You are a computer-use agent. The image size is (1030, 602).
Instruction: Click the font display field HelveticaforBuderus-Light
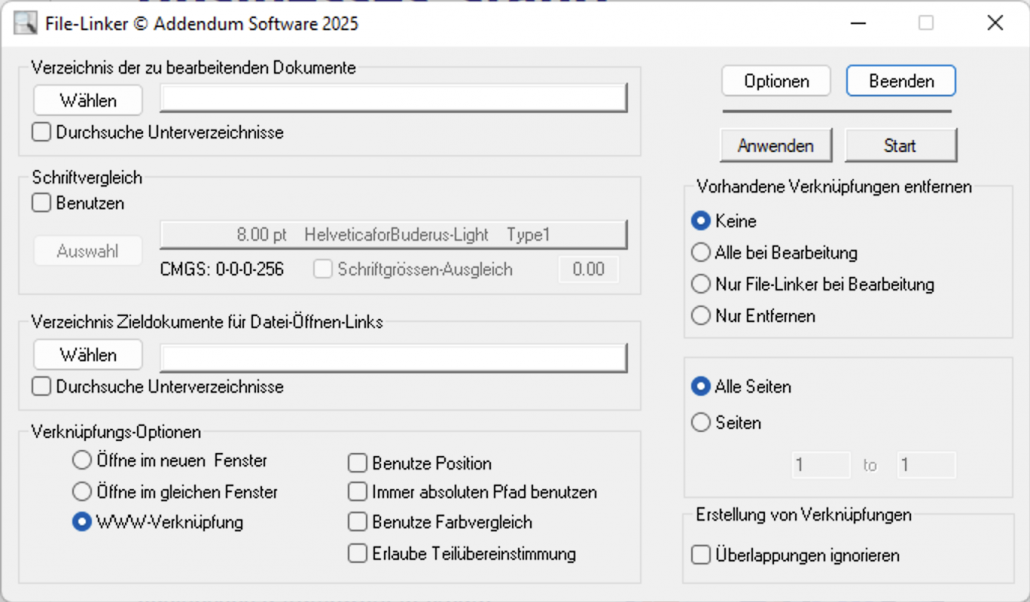(x=393, y=235)
